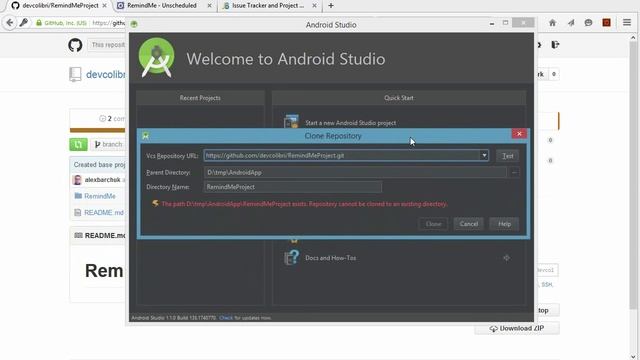Screen dimensions: 640x360
Task: Close the Issue Tracker browser tab
Action: tap(314, 6)
